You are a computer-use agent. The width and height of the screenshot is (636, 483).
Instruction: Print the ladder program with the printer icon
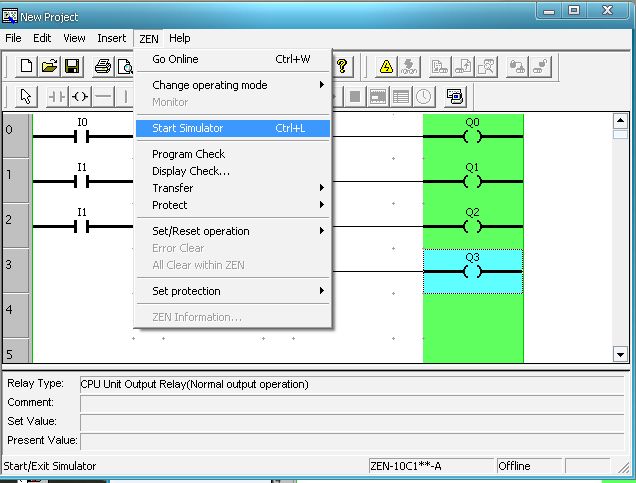click(103, 66)
